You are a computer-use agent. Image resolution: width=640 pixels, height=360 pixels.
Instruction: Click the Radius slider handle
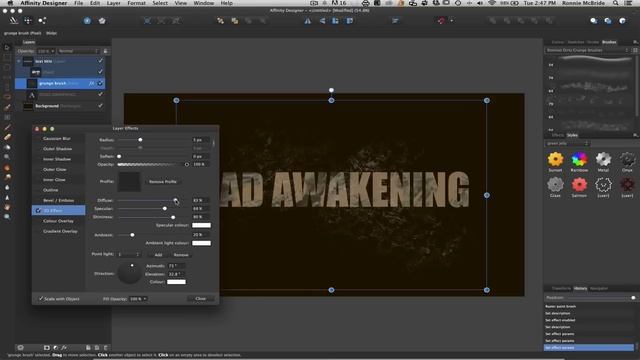tap(140, 140)
